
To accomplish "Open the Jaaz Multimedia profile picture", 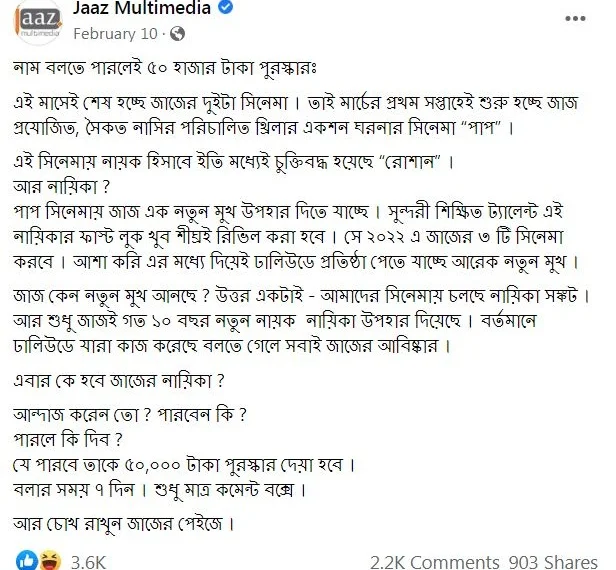I will [x=38, y=22].
